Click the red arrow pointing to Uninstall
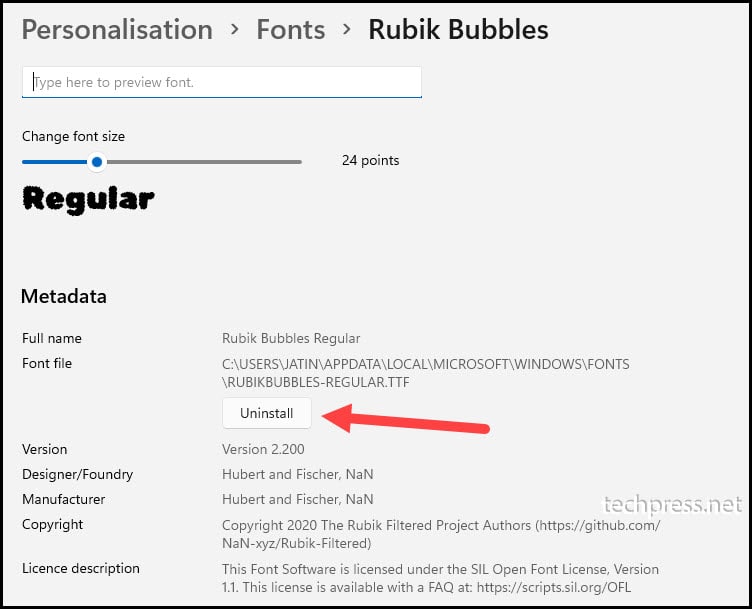The height and width of the screenshot is (609, 752). pos(406,420)
